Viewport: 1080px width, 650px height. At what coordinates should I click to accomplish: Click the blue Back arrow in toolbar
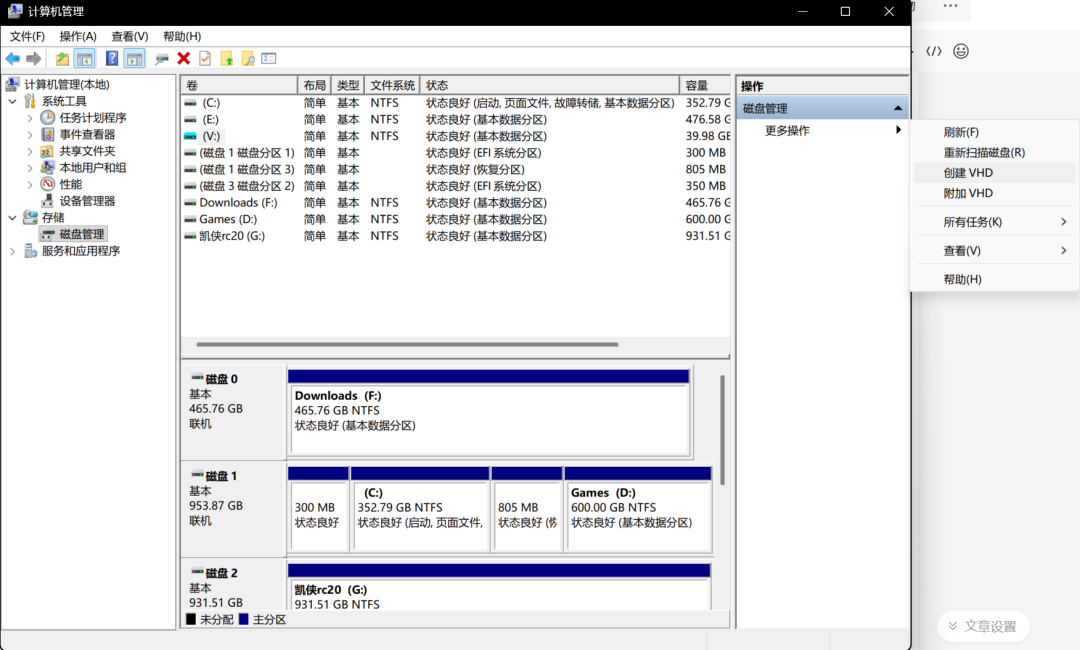click(13, 59)
